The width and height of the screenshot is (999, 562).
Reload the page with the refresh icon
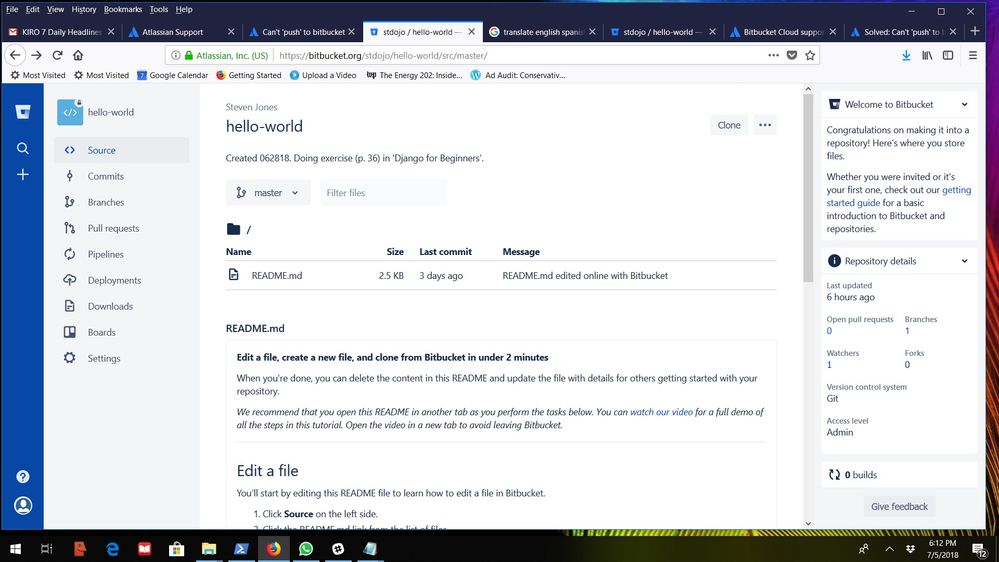(x=57, y=55)
